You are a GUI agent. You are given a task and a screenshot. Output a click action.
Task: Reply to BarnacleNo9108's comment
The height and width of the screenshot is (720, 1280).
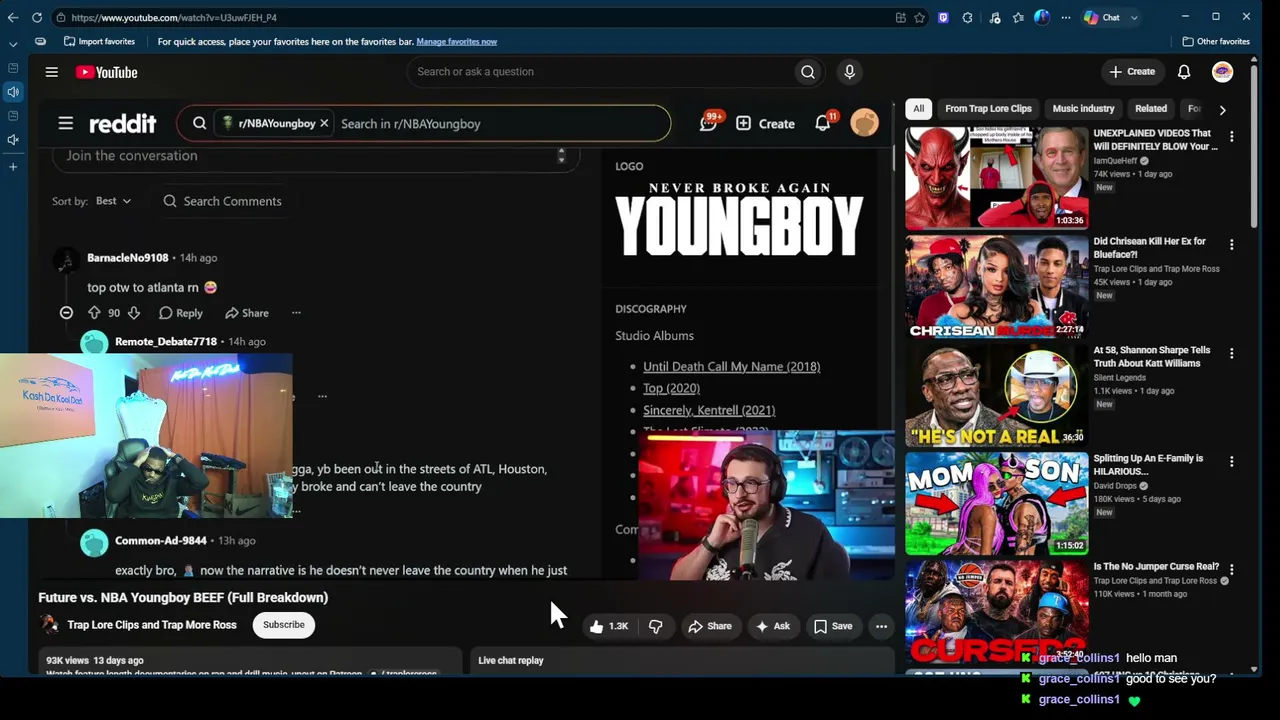click(x=181, y=313)
